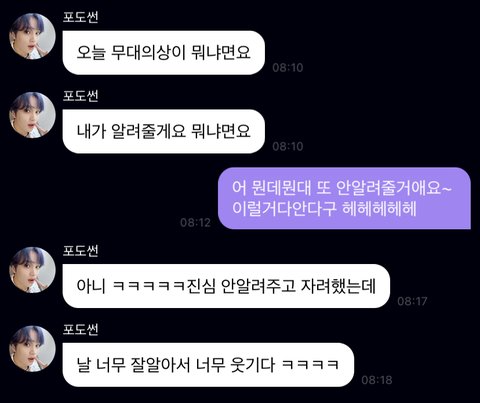Click 포도썬 name above '내가 알려줄게요' bubble
This screenshot has width=480, height=403.
(81, 96)
